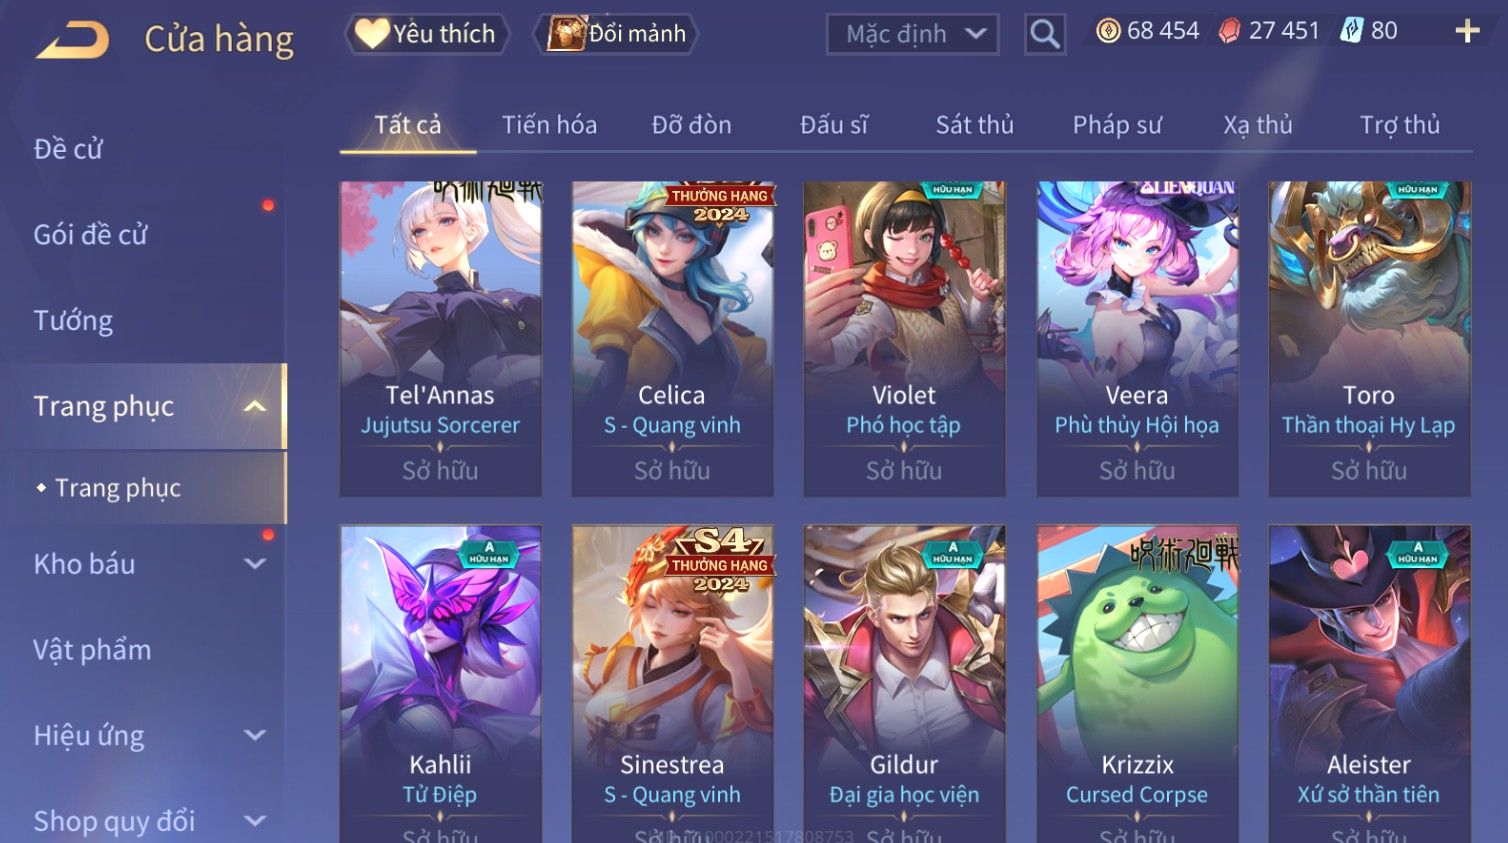Open Đổi mảnh fragment exchange

coord(616,34)
